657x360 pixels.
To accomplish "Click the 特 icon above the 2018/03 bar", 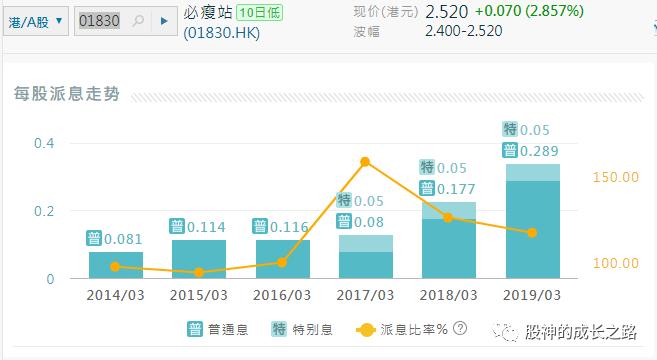I will coord(427,167).
